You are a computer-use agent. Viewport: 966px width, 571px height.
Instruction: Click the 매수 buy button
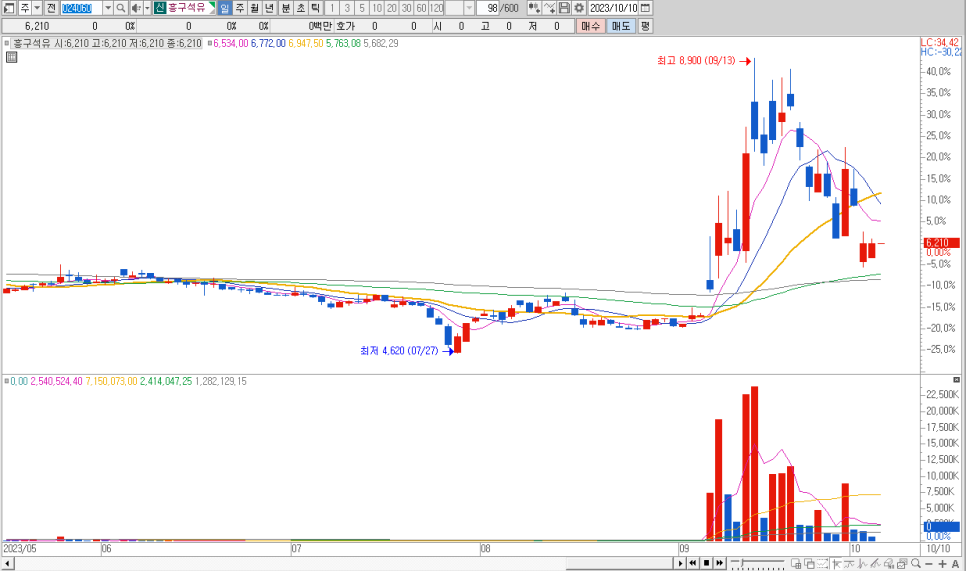591,26
